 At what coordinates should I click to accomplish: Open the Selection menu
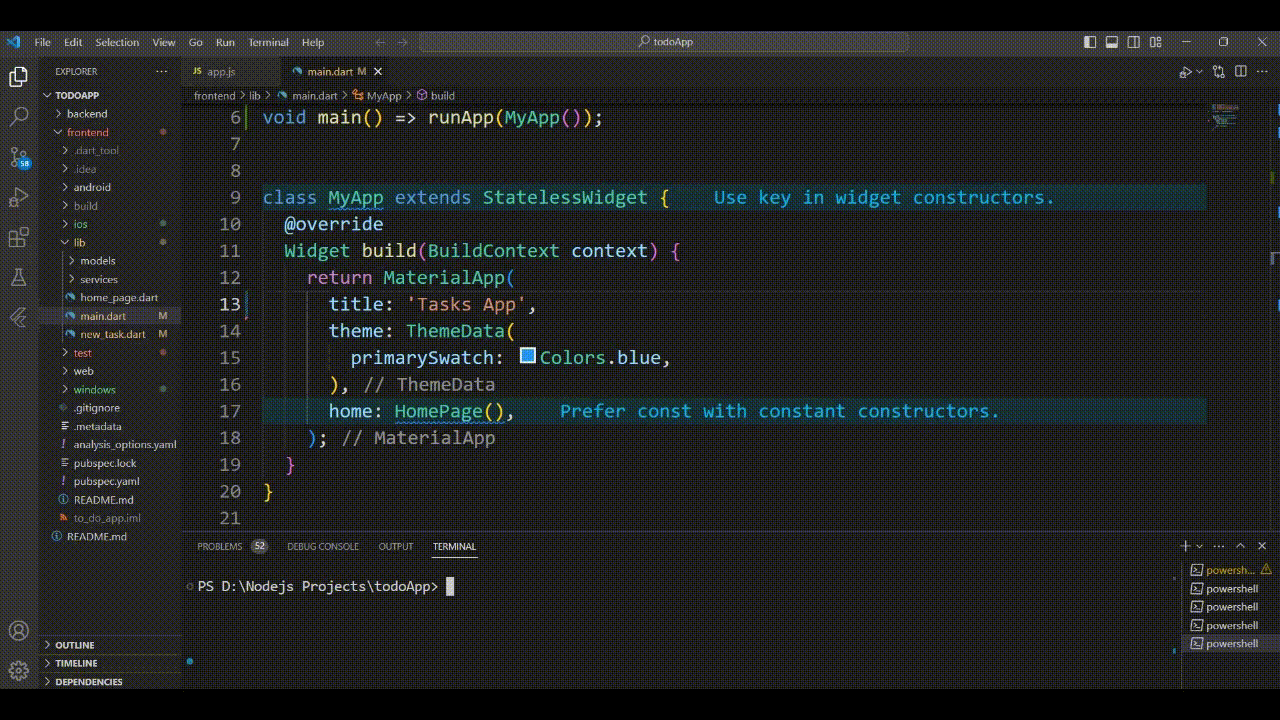pos(117,42)
